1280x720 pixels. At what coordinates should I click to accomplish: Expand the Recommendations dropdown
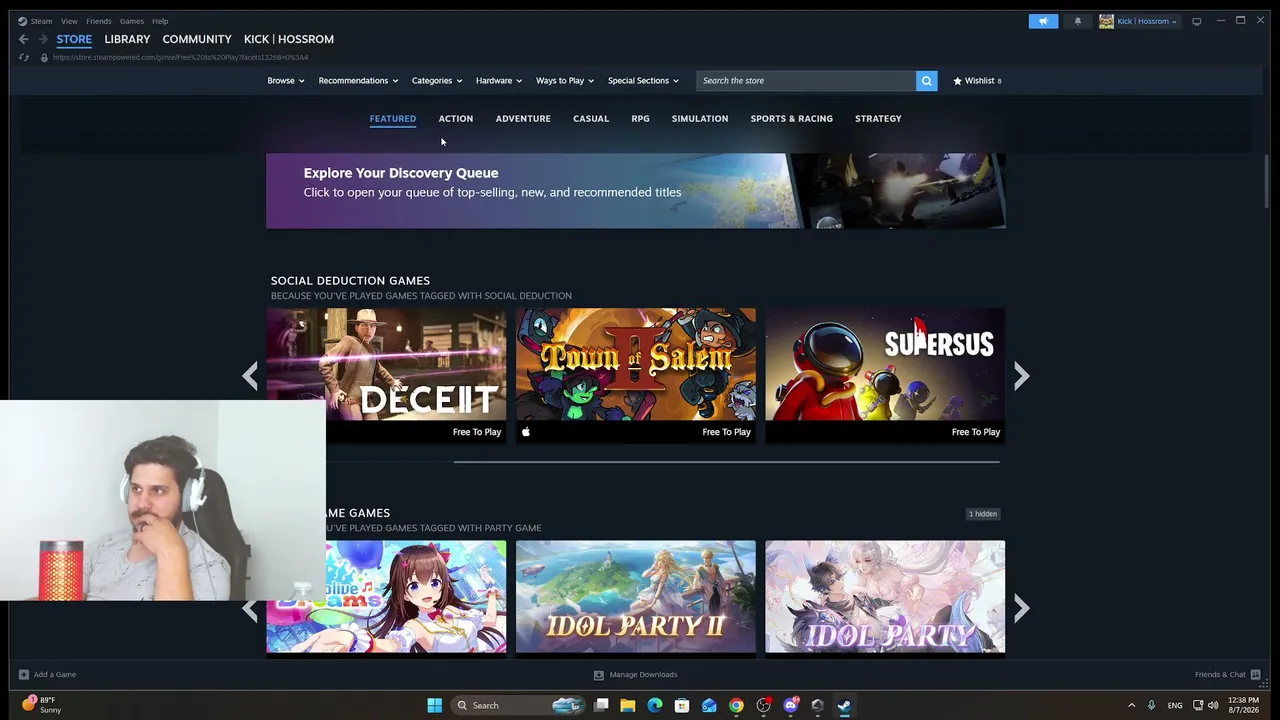[x=358, y=81]
